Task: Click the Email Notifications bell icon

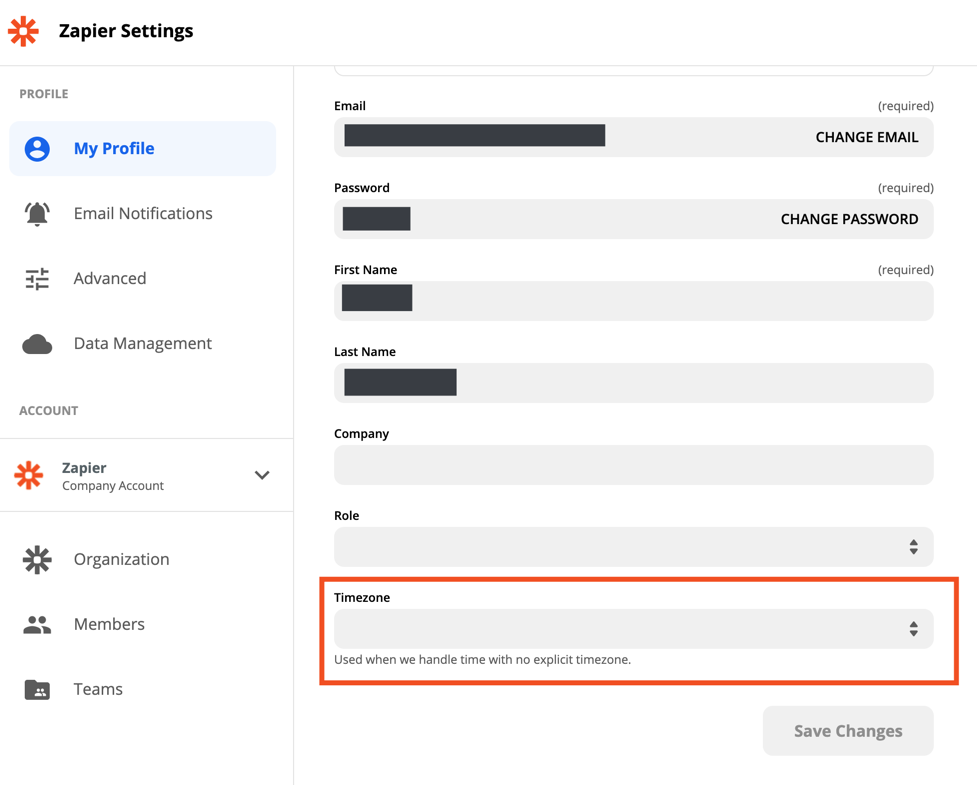Action: tap(37, 214)
